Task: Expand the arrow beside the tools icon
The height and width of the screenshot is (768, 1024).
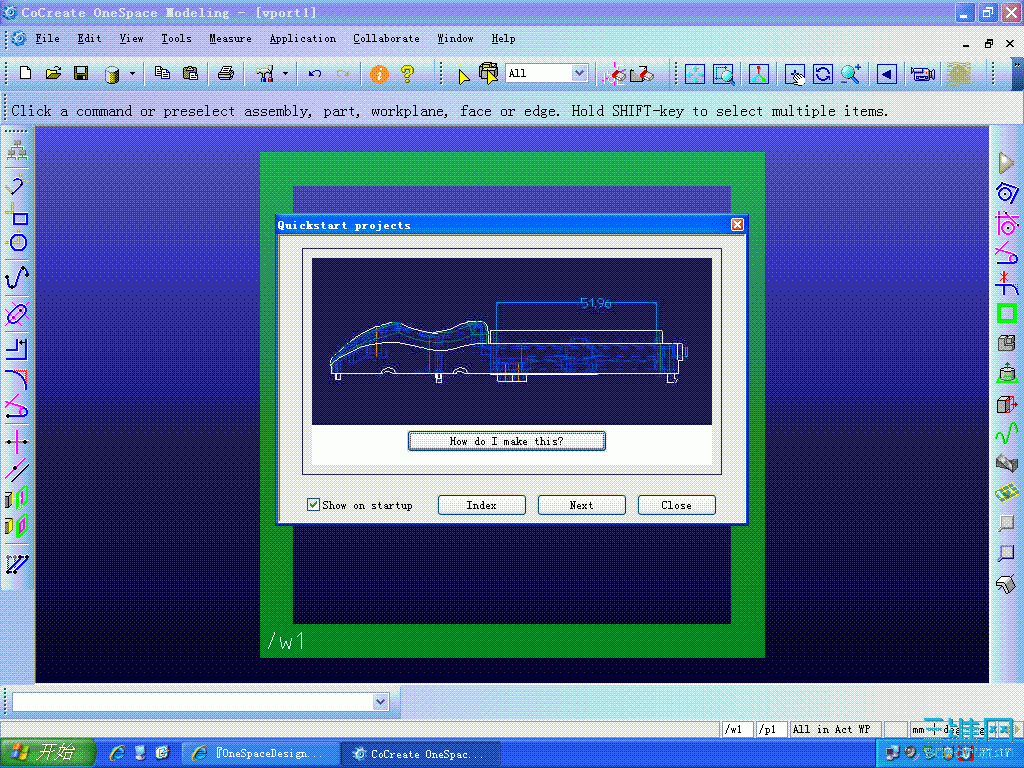Action: [x=285, y=74]
